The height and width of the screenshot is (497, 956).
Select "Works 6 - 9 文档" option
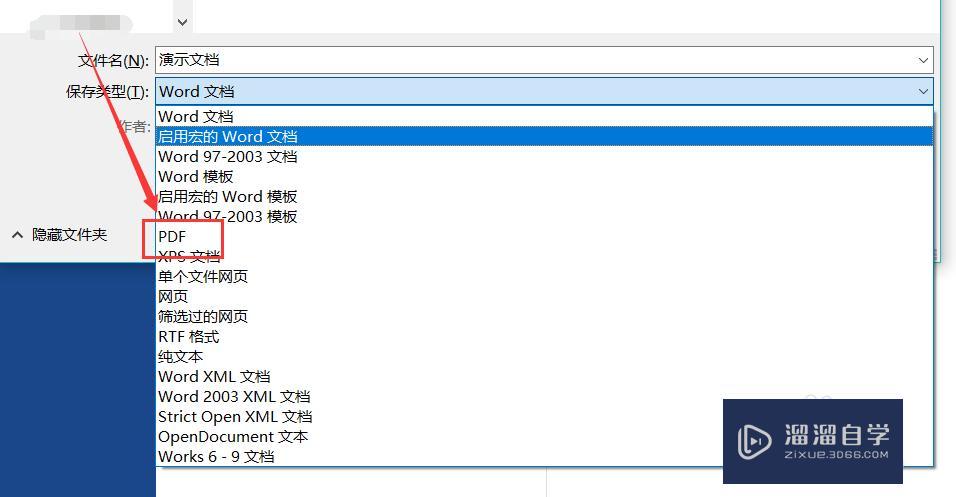[x=544, y=457]
